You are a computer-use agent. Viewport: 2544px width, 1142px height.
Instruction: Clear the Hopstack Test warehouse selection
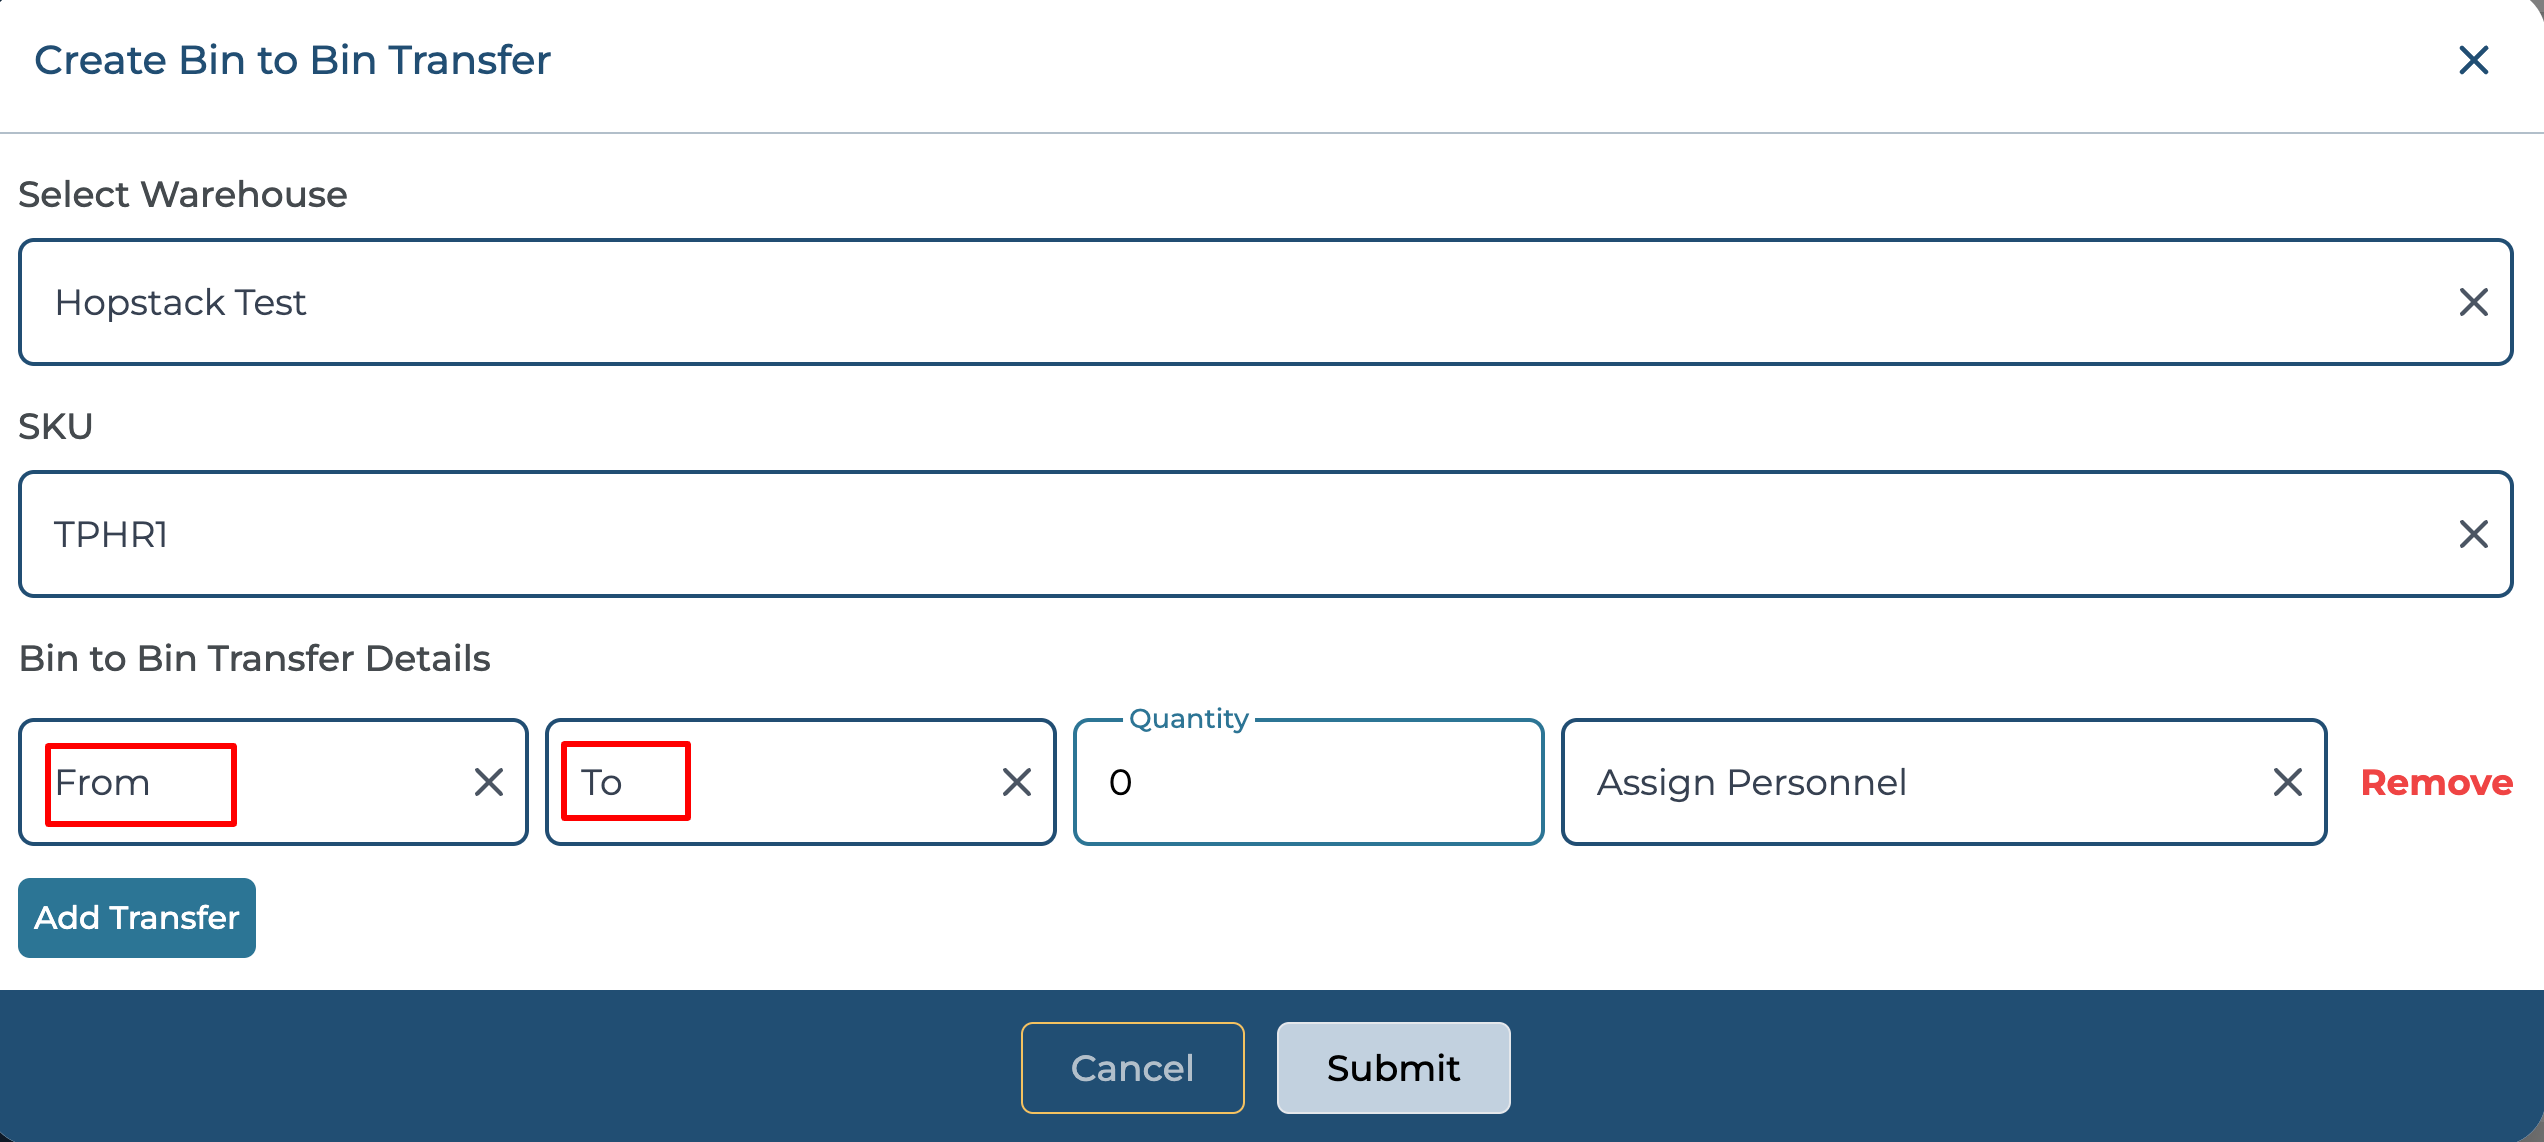(x=2473, y=302)
